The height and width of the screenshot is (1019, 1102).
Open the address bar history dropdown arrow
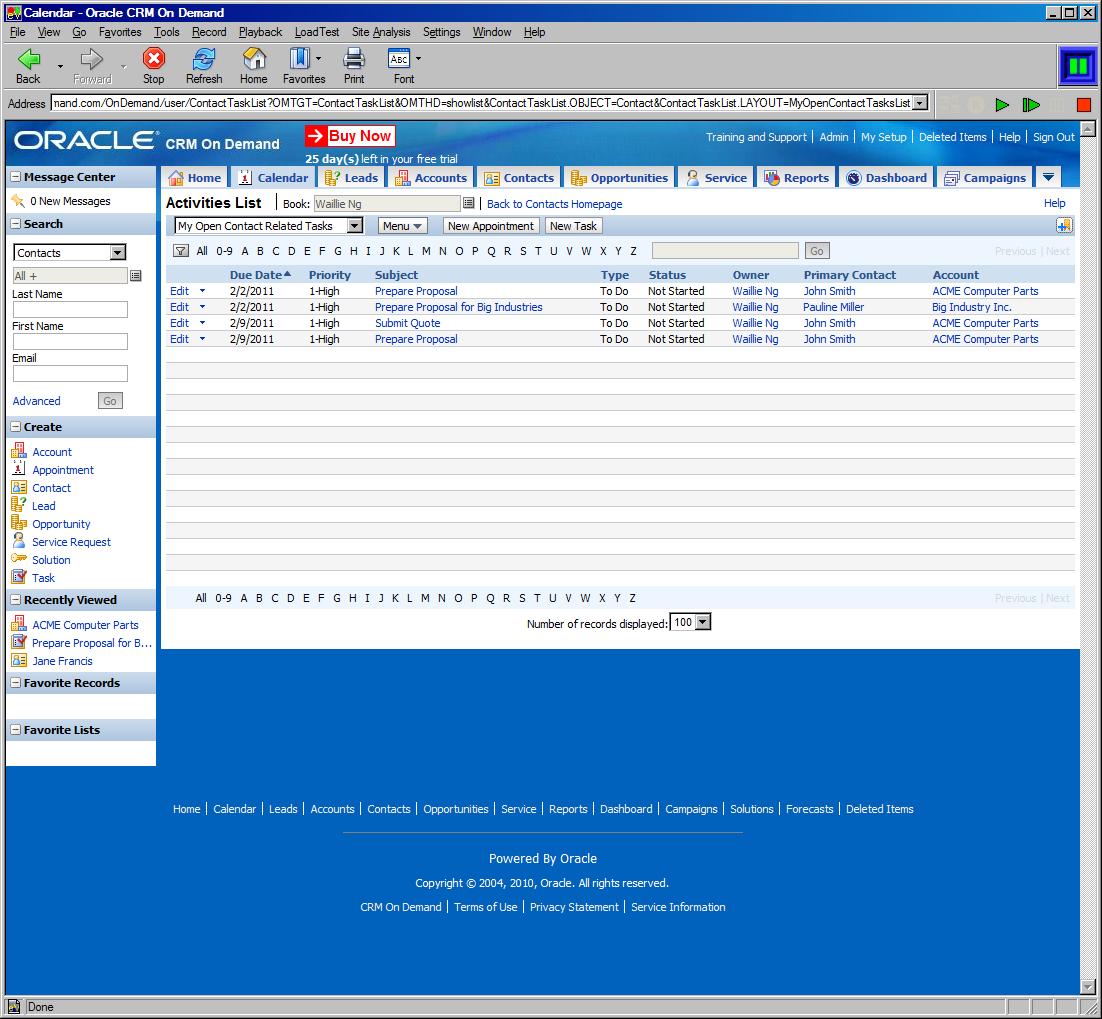pos(919,103)
